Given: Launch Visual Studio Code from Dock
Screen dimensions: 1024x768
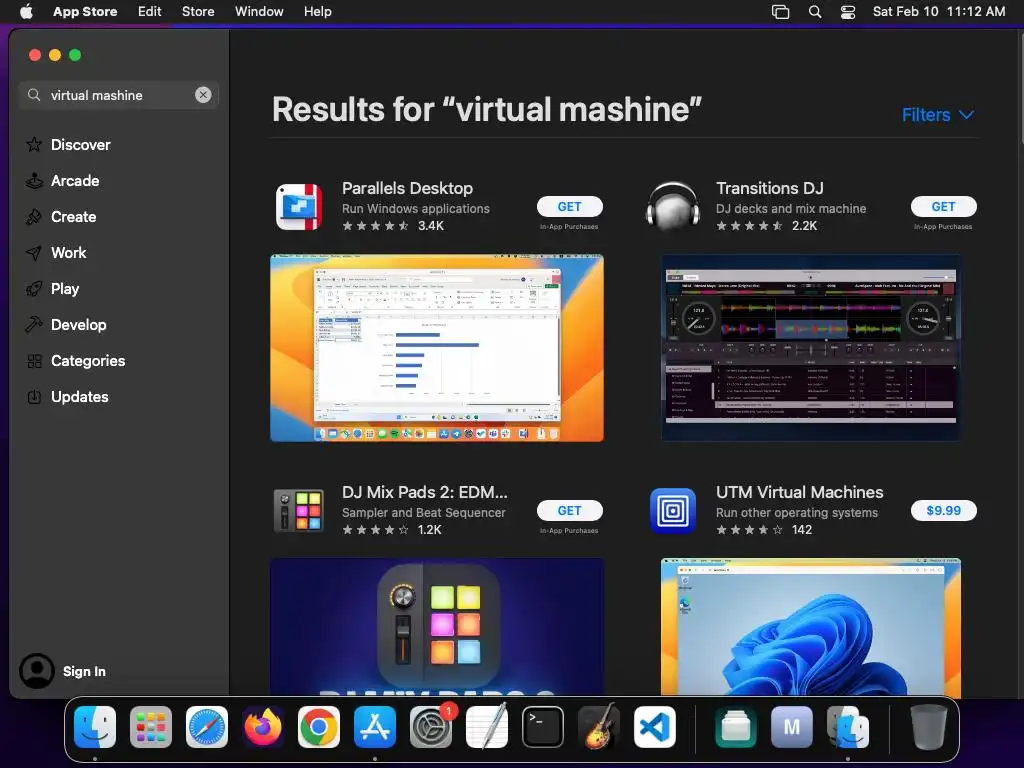Looking at the screenshot, I should [x=655, y=726].
